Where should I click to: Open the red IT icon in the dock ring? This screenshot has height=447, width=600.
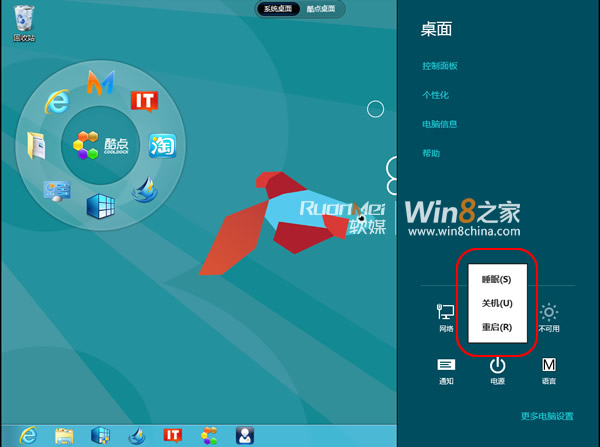[x=144, y=101]
